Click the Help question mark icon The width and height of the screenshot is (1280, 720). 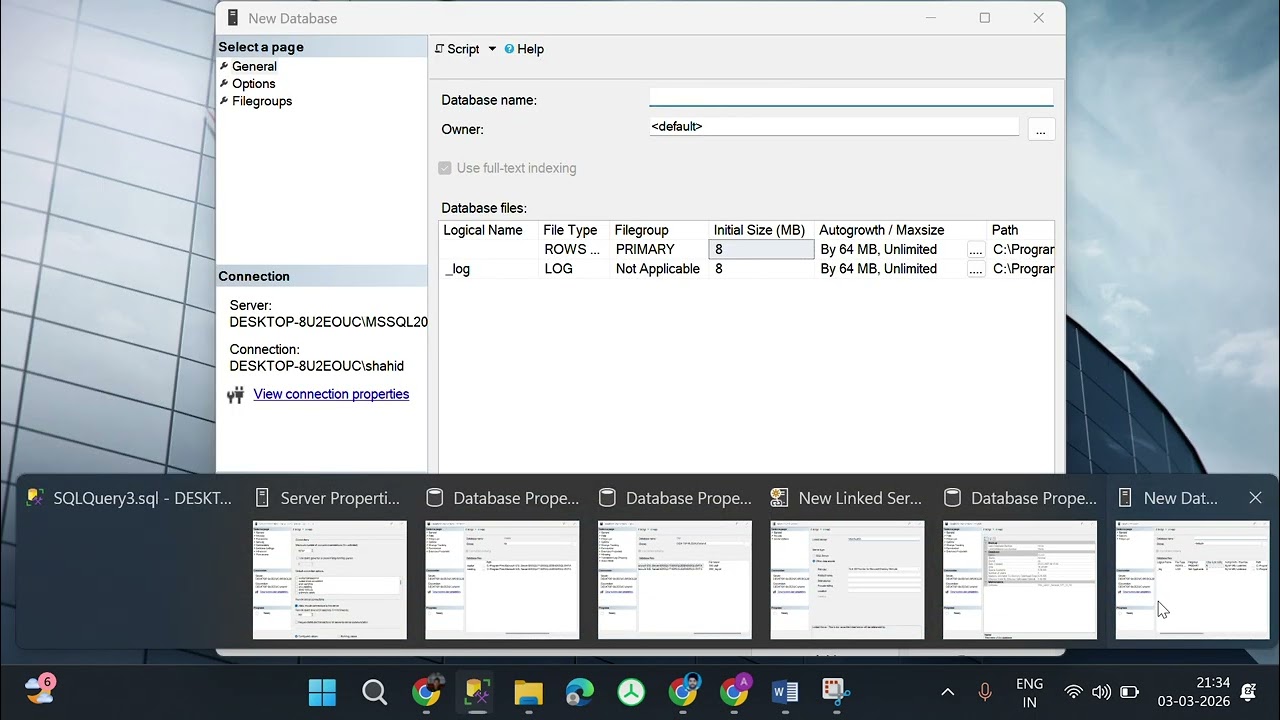click(509, 49)
